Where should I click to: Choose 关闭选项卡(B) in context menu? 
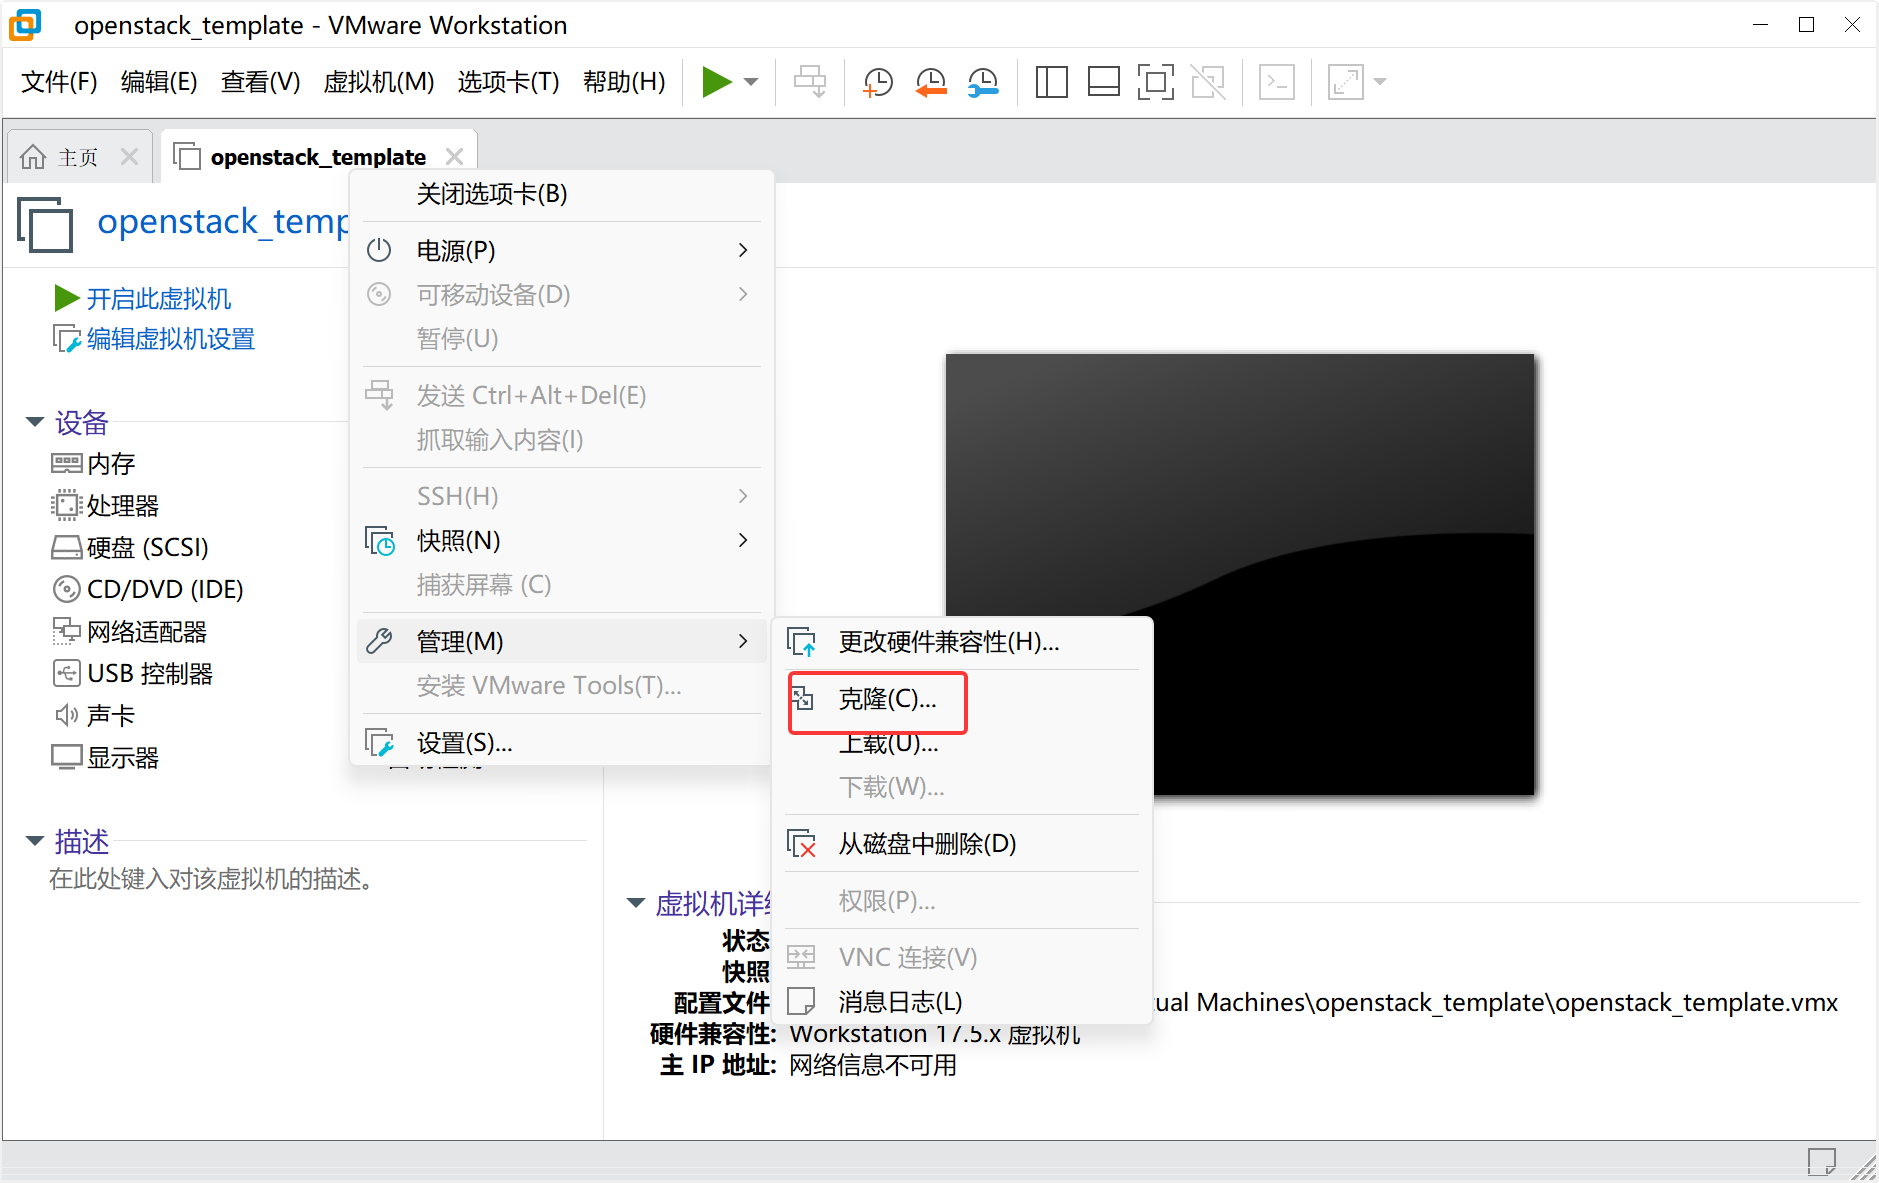(562, 194)
